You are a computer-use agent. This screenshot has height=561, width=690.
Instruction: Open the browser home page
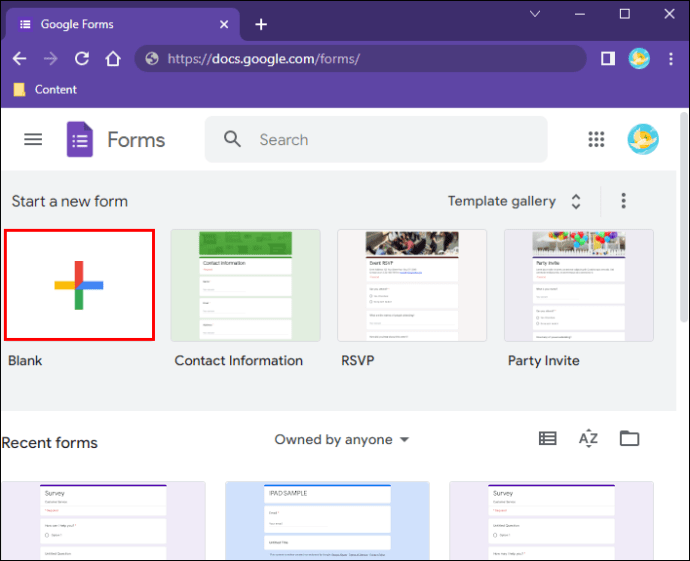click(x=113, y=59)
